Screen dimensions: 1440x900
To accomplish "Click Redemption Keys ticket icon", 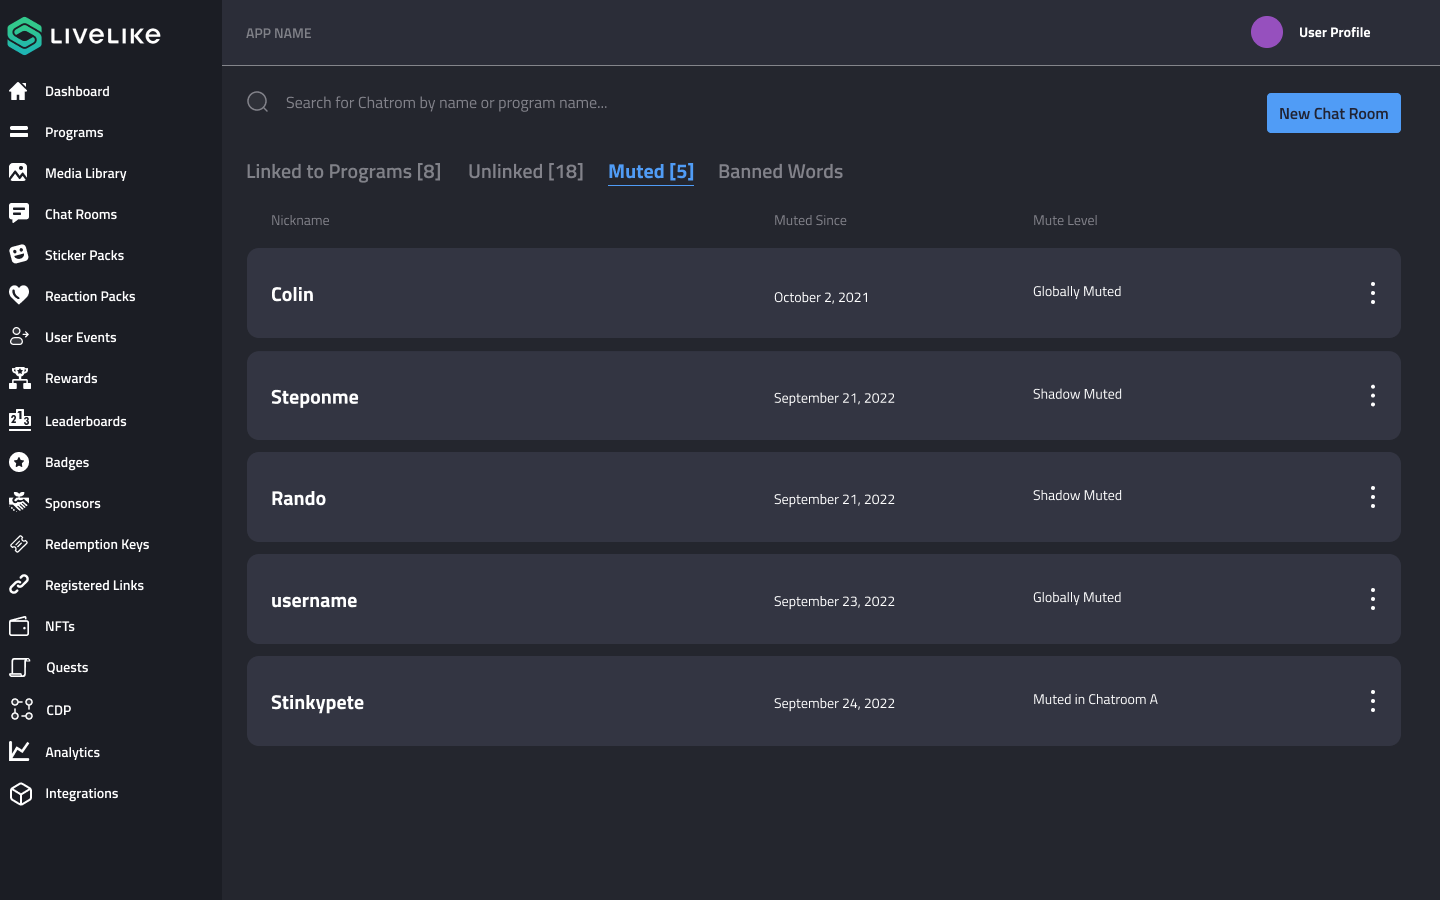I will tap(18, 544).
